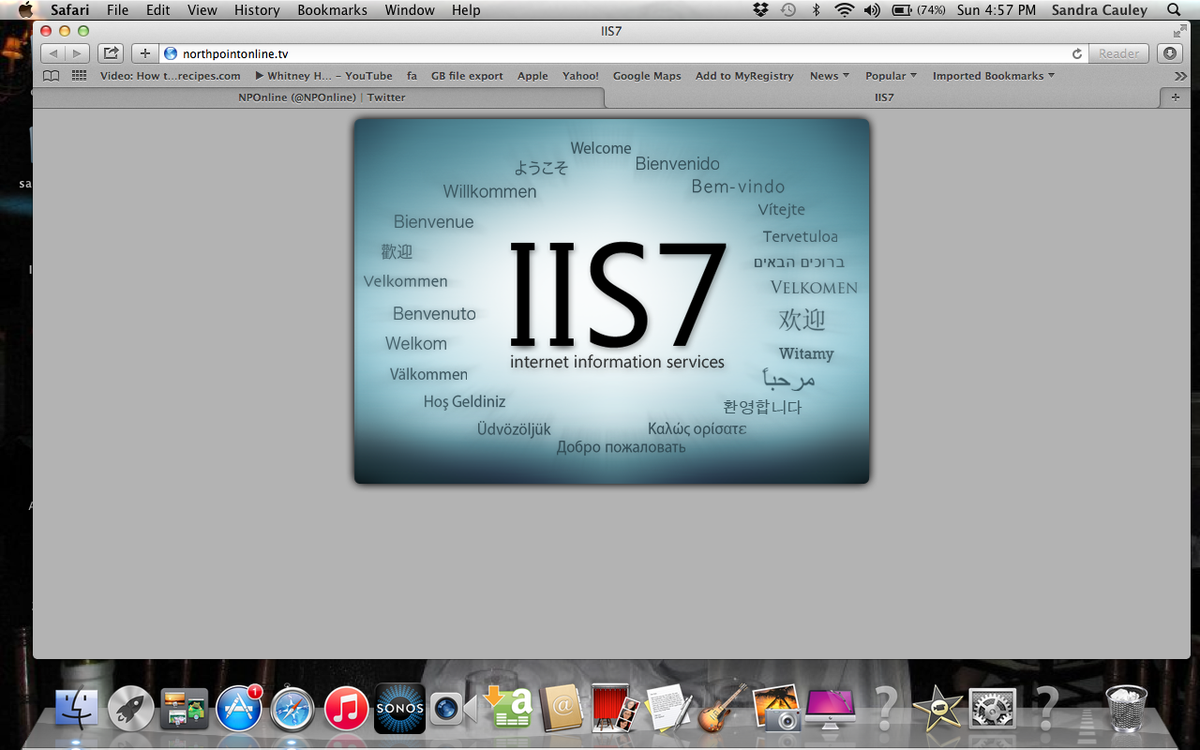Screen dimensions: 1200x750
Task: Click the IIS7 welcome image
Action: (612, 301)
